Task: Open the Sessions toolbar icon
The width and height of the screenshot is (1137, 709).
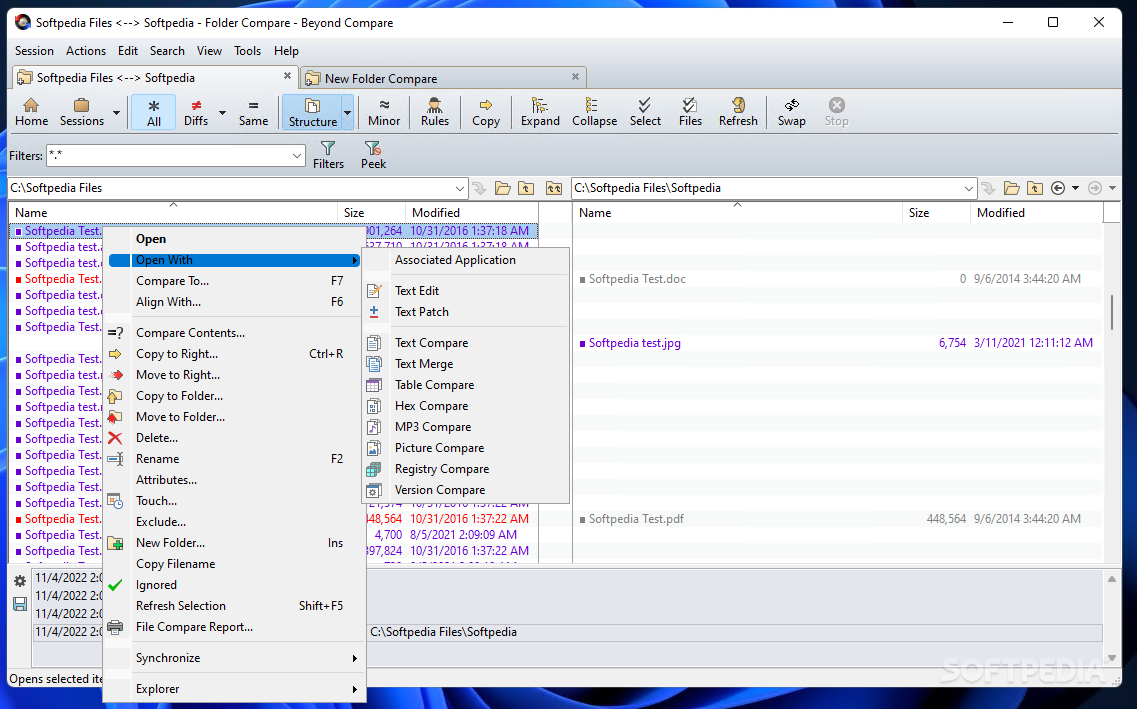Action: (81, 112)
